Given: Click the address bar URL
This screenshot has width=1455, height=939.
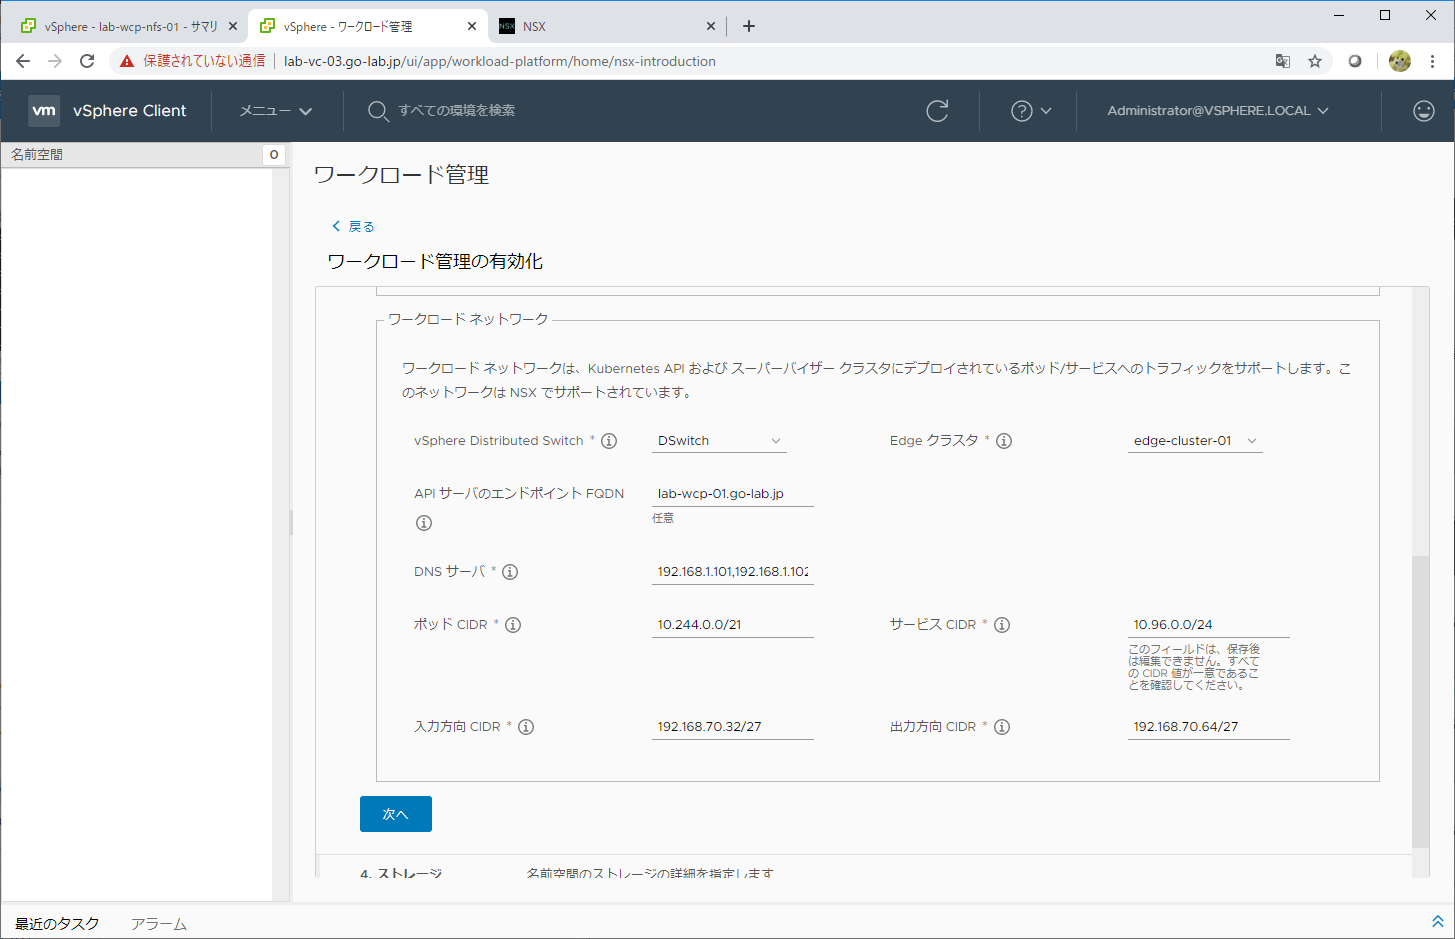Looking at the screenshot, I should coord(500,61).
